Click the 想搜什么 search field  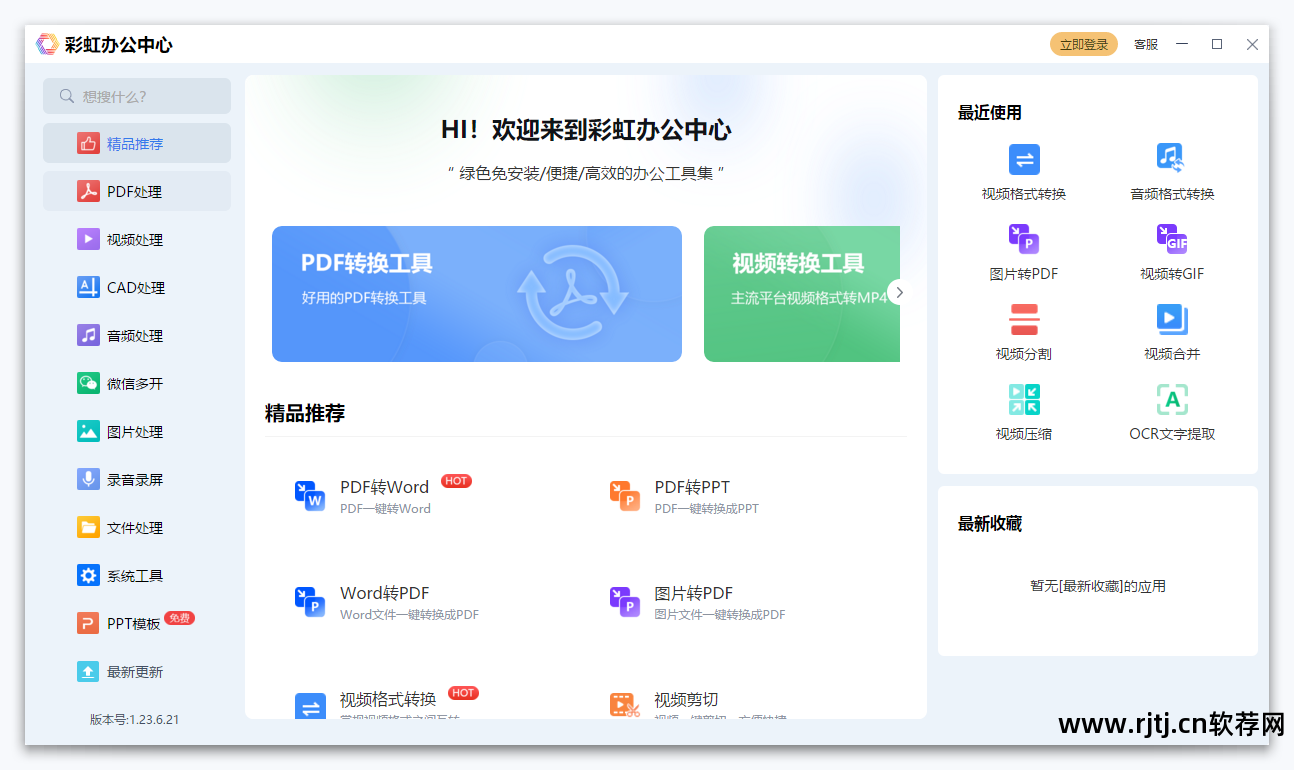click(137, 96)
